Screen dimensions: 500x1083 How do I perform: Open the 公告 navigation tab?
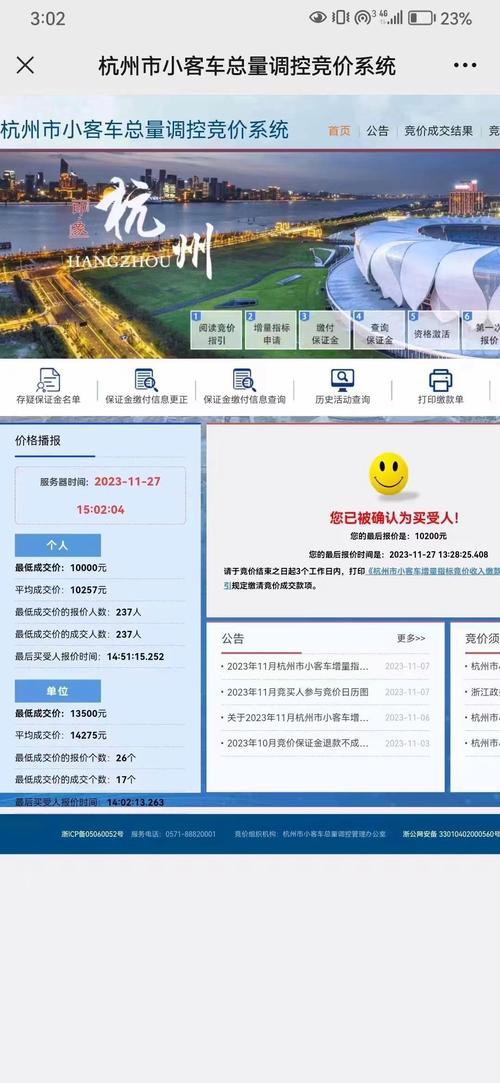pyautogui.click(x=378, y=131)
